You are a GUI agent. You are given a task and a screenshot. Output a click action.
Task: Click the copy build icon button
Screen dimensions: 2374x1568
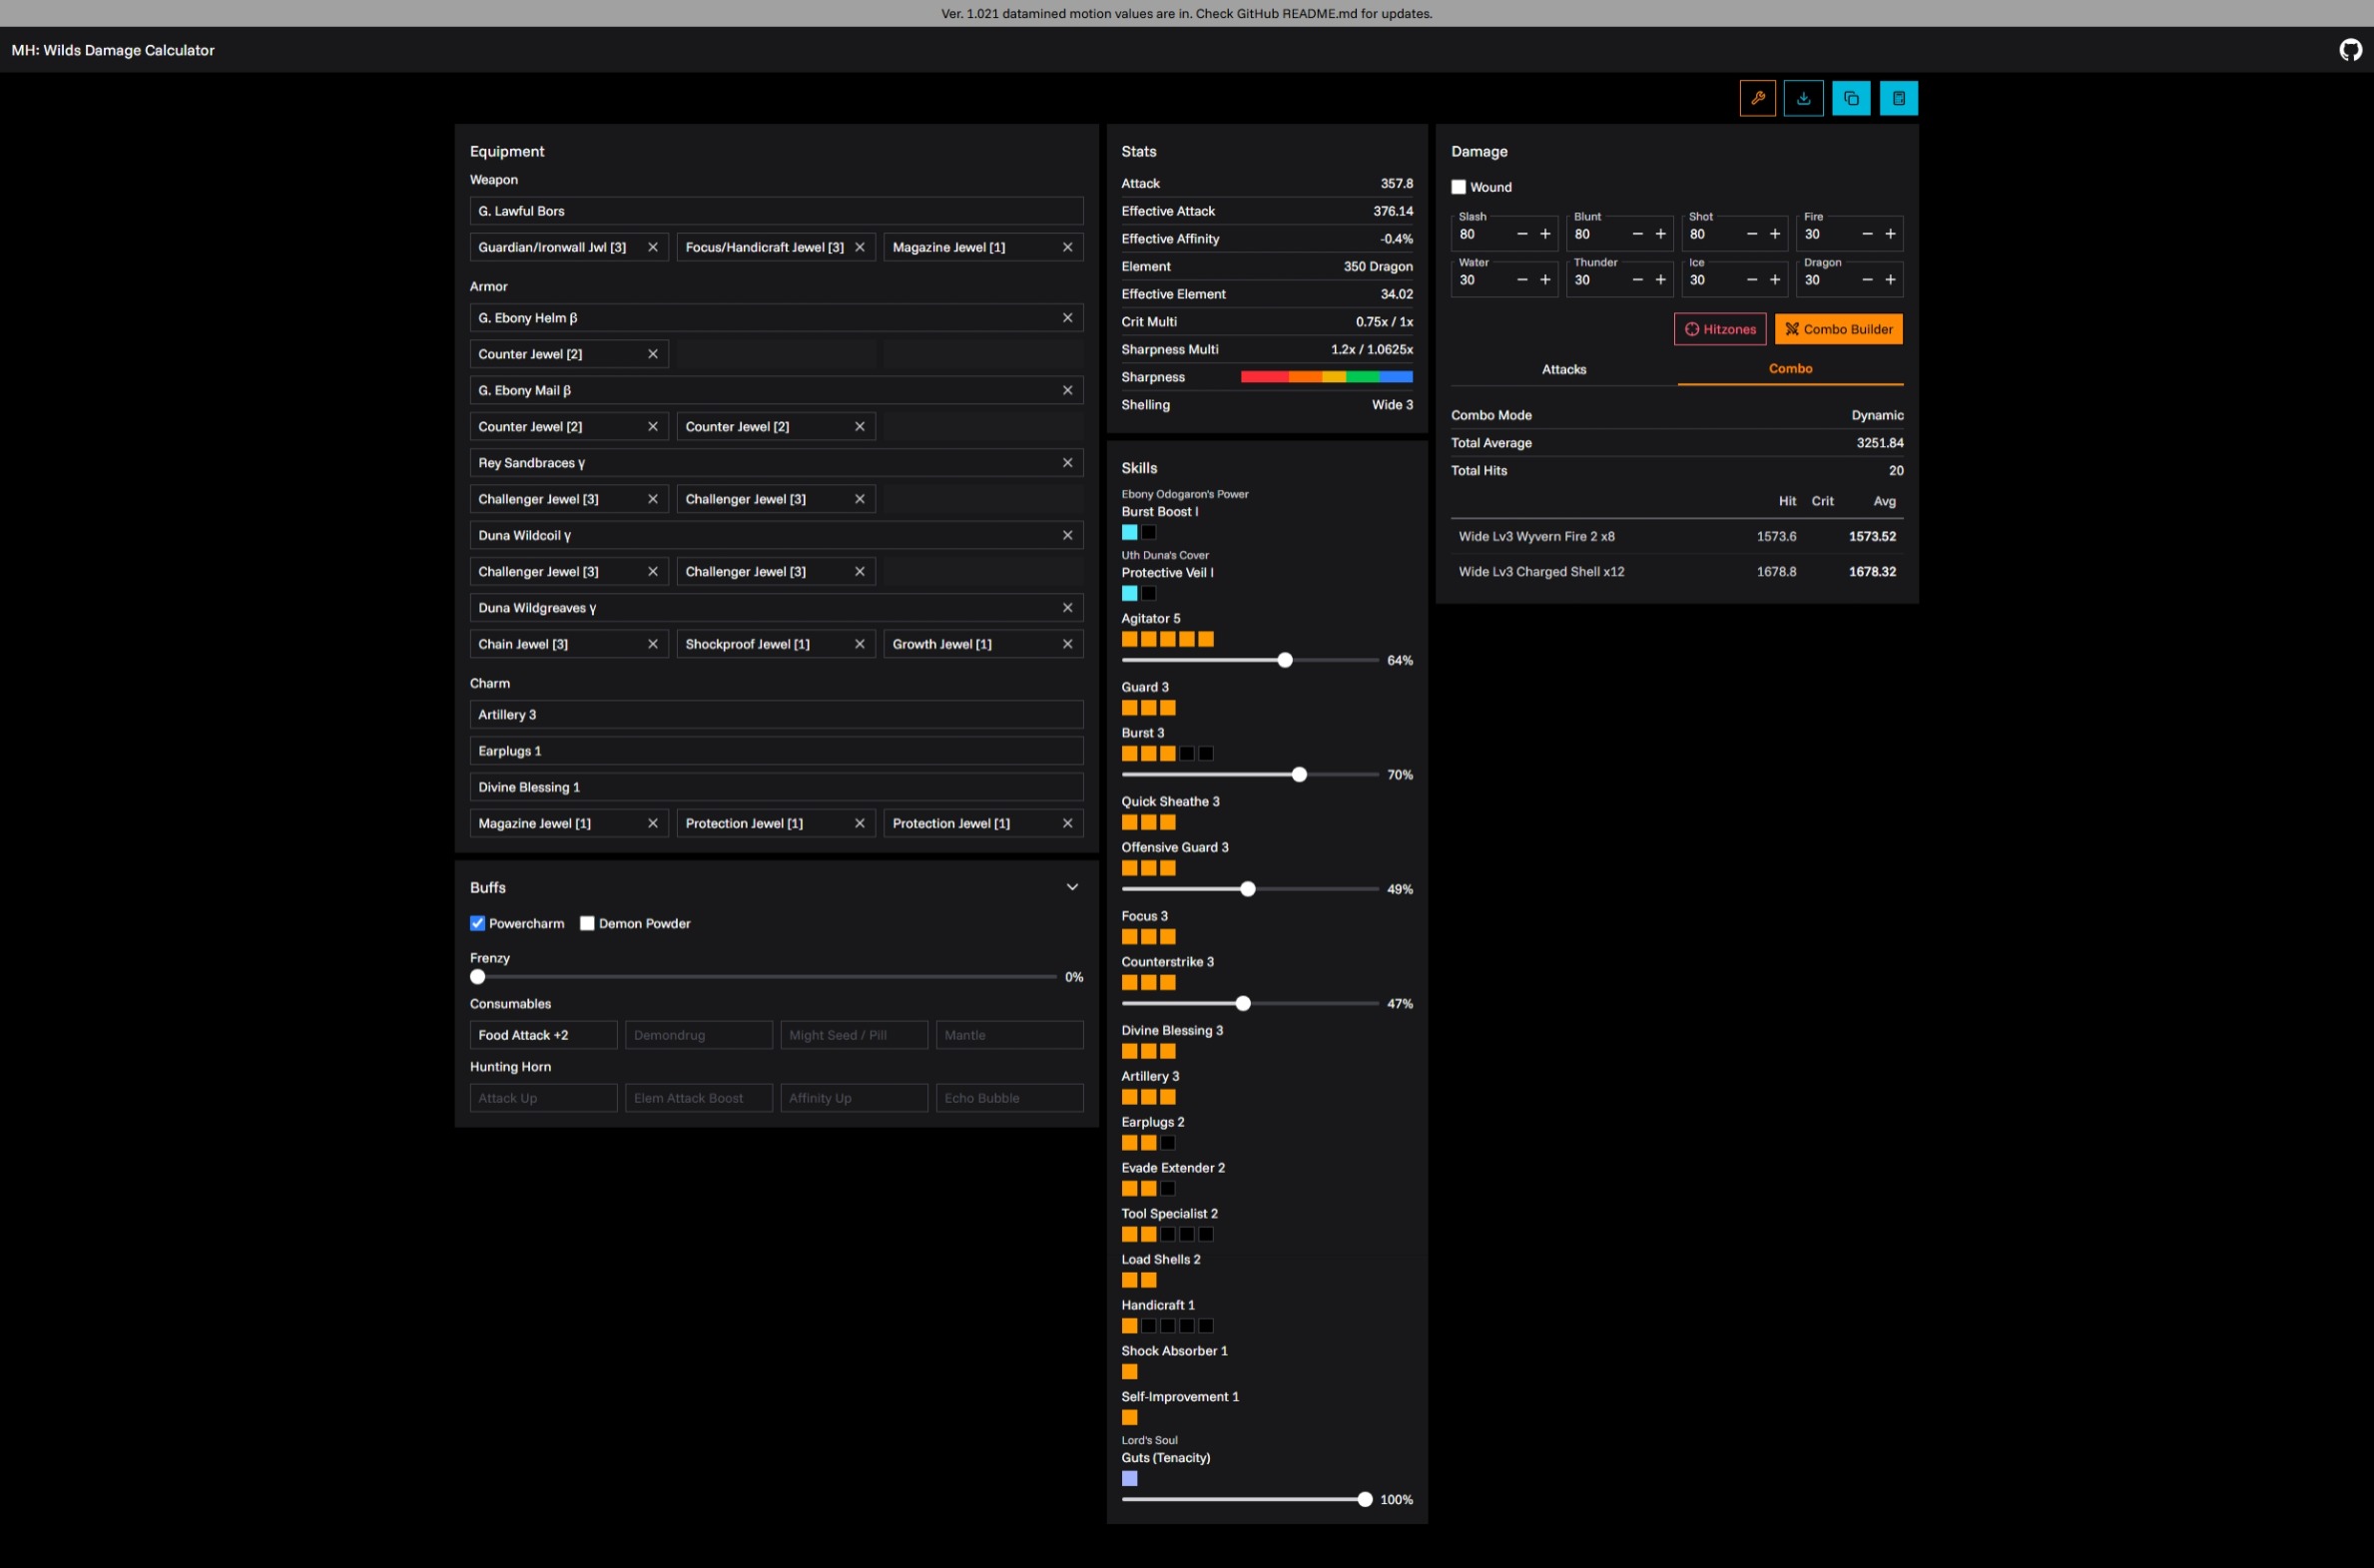point(1850,98)
